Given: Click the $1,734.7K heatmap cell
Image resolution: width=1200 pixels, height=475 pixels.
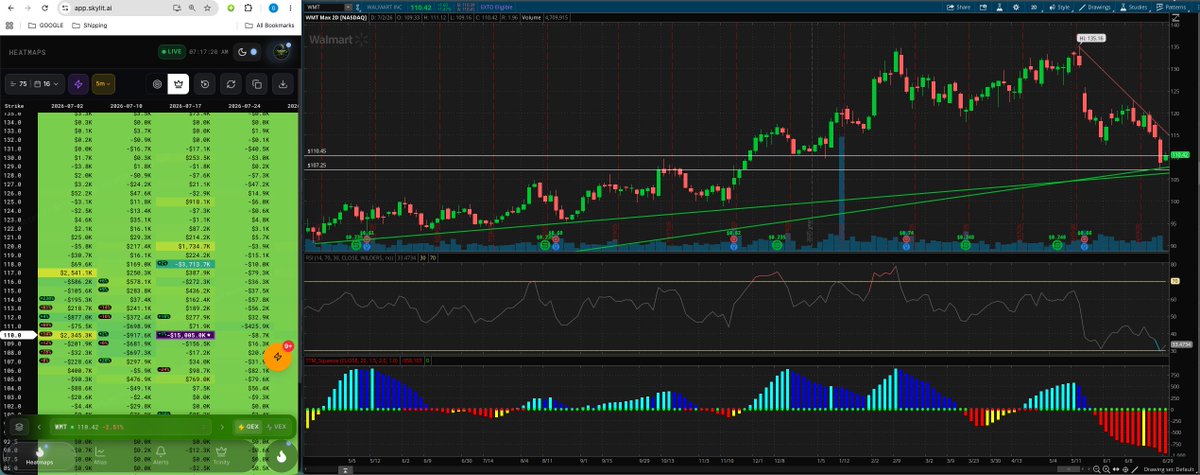Looking at the screenshot, I should (186, 245).
